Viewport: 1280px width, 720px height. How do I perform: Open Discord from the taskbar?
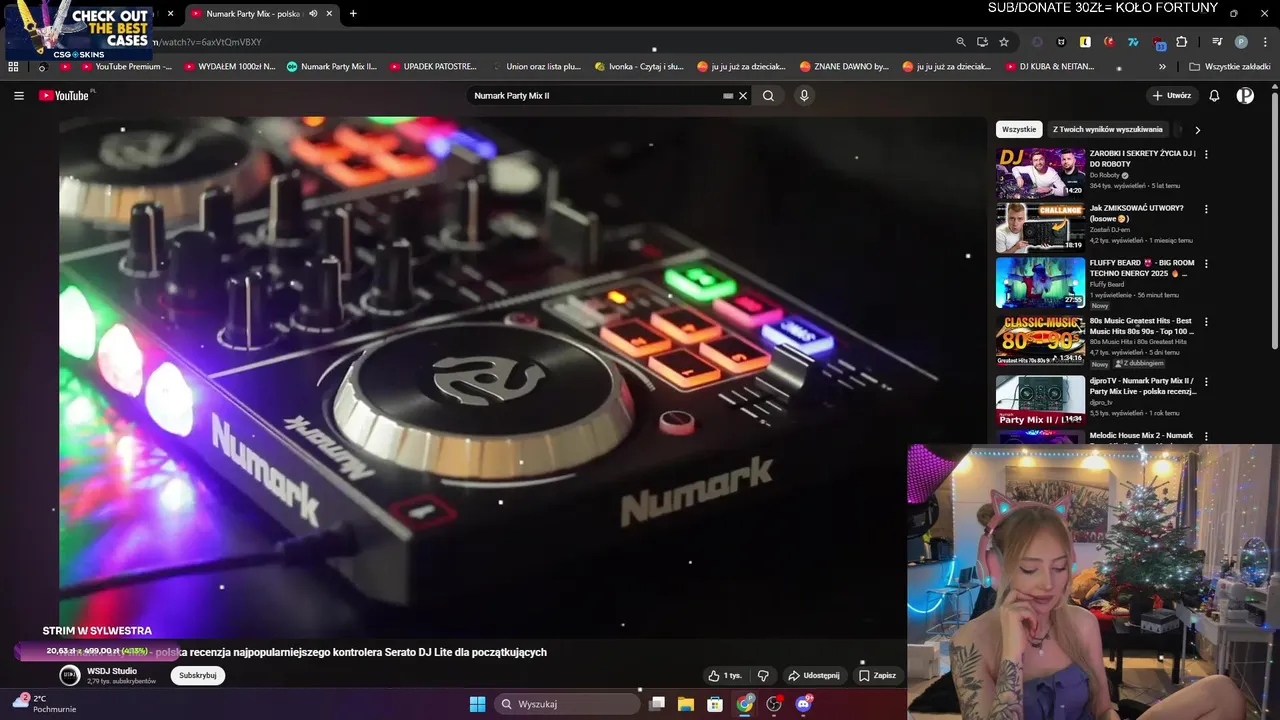(x=803, y=704)
